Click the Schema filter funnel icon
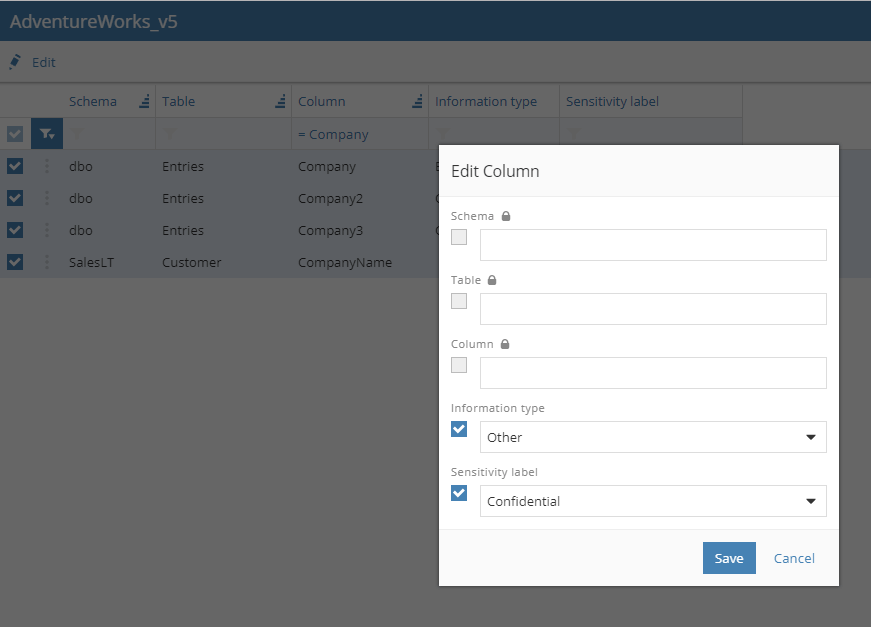 [x=77, y=134]
